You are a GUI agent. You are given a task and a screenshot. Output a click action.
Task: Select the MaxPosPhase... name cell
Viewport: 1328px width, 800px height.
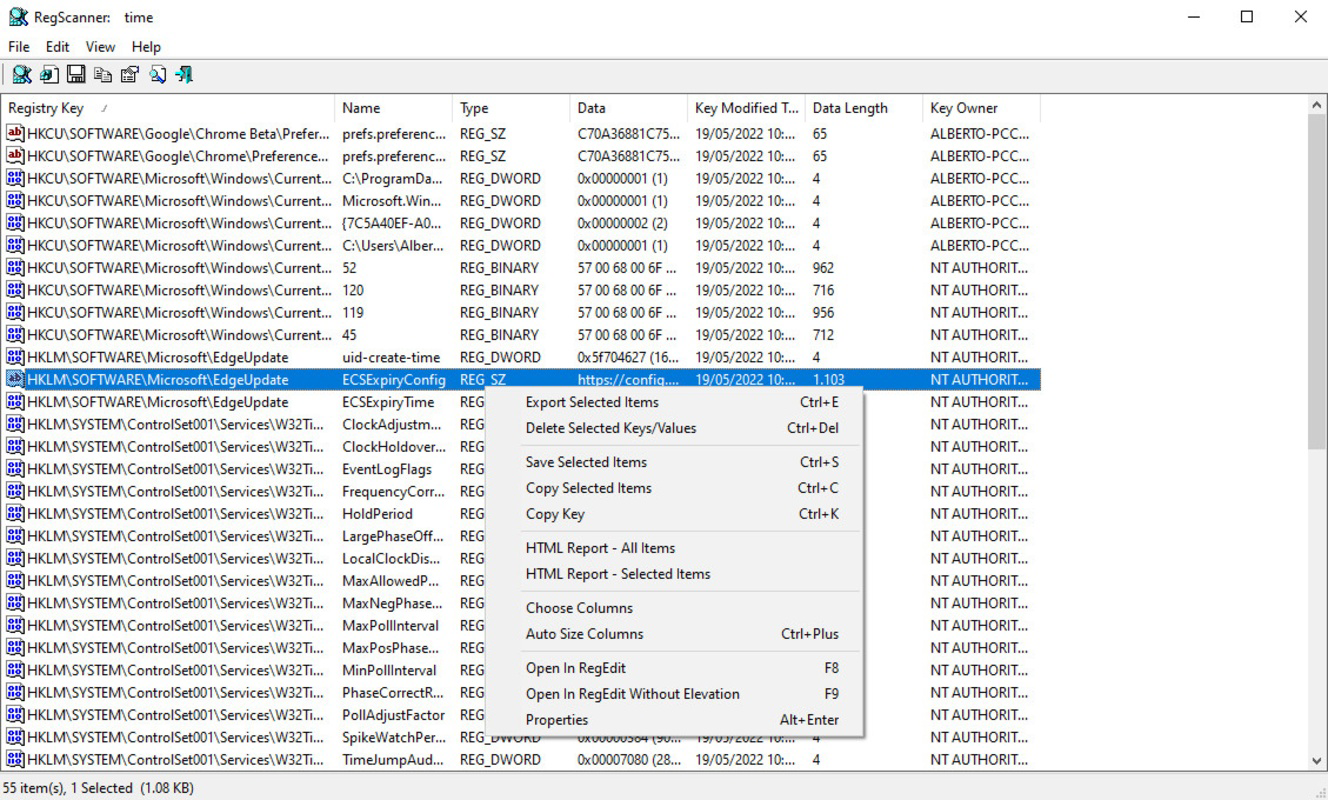click(x=393, y=648)
